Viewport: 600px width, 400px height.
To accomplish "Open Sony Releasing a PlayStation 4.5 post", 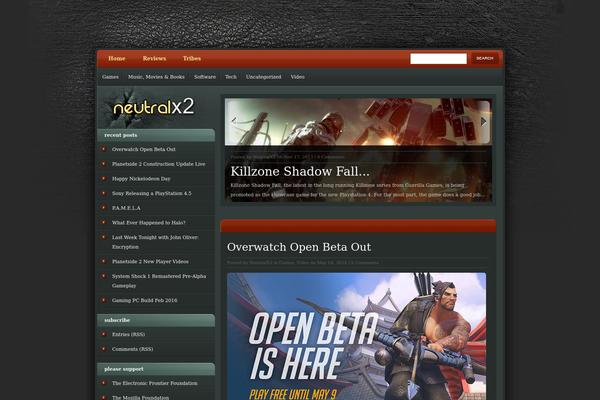I will click(x=152, y=193).
